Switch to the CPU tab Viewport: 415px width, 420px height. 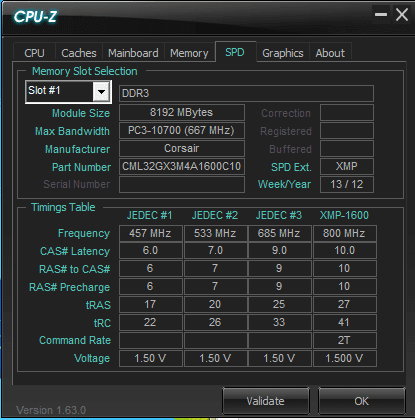[34, 53]
